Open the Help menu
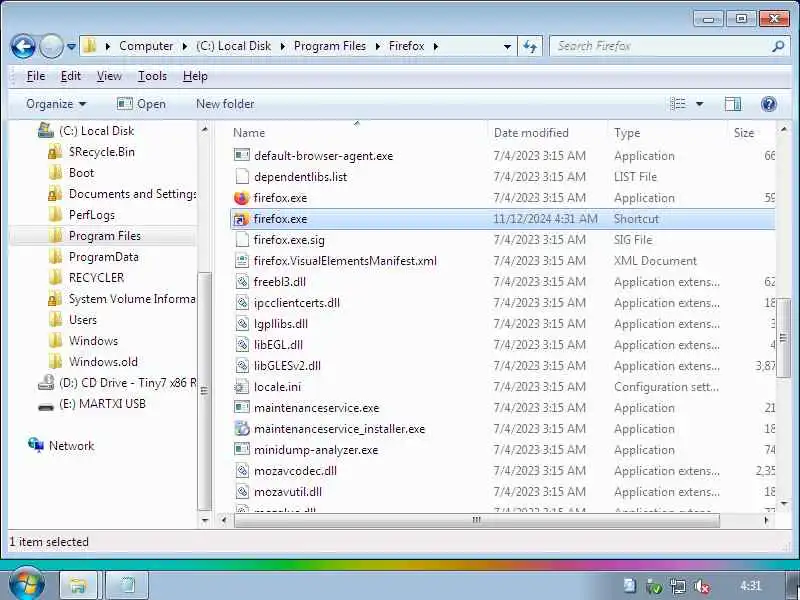800x600 pixels. (x=195, y=76)
